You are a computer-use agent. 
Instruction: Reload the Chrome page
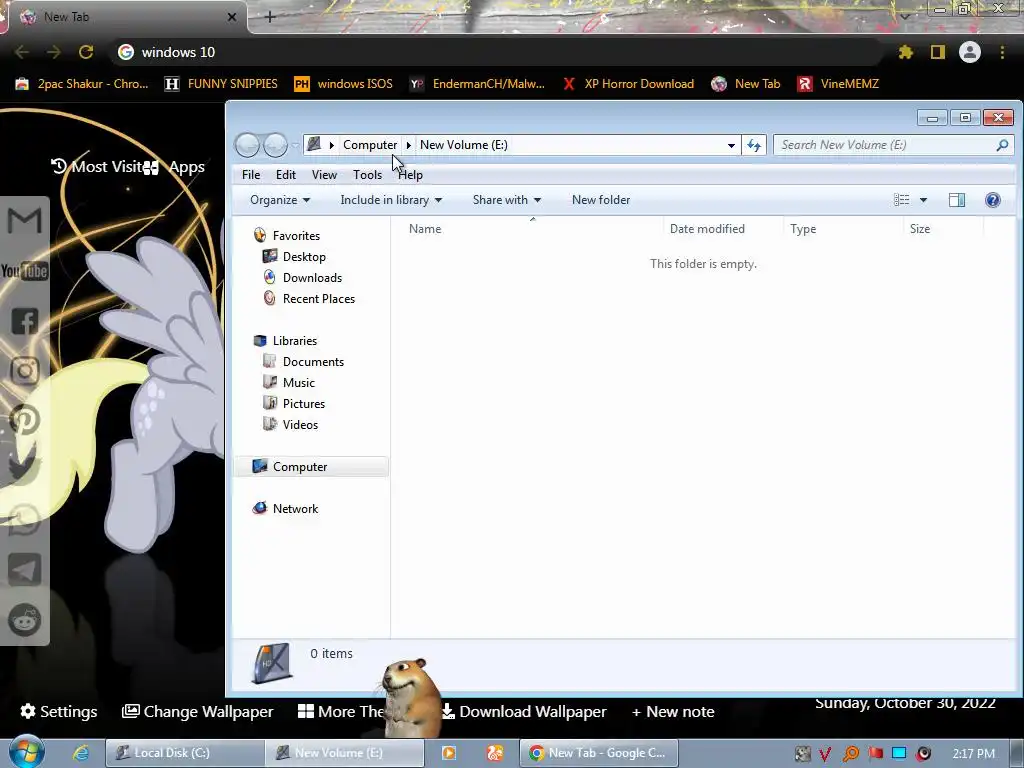86,52
